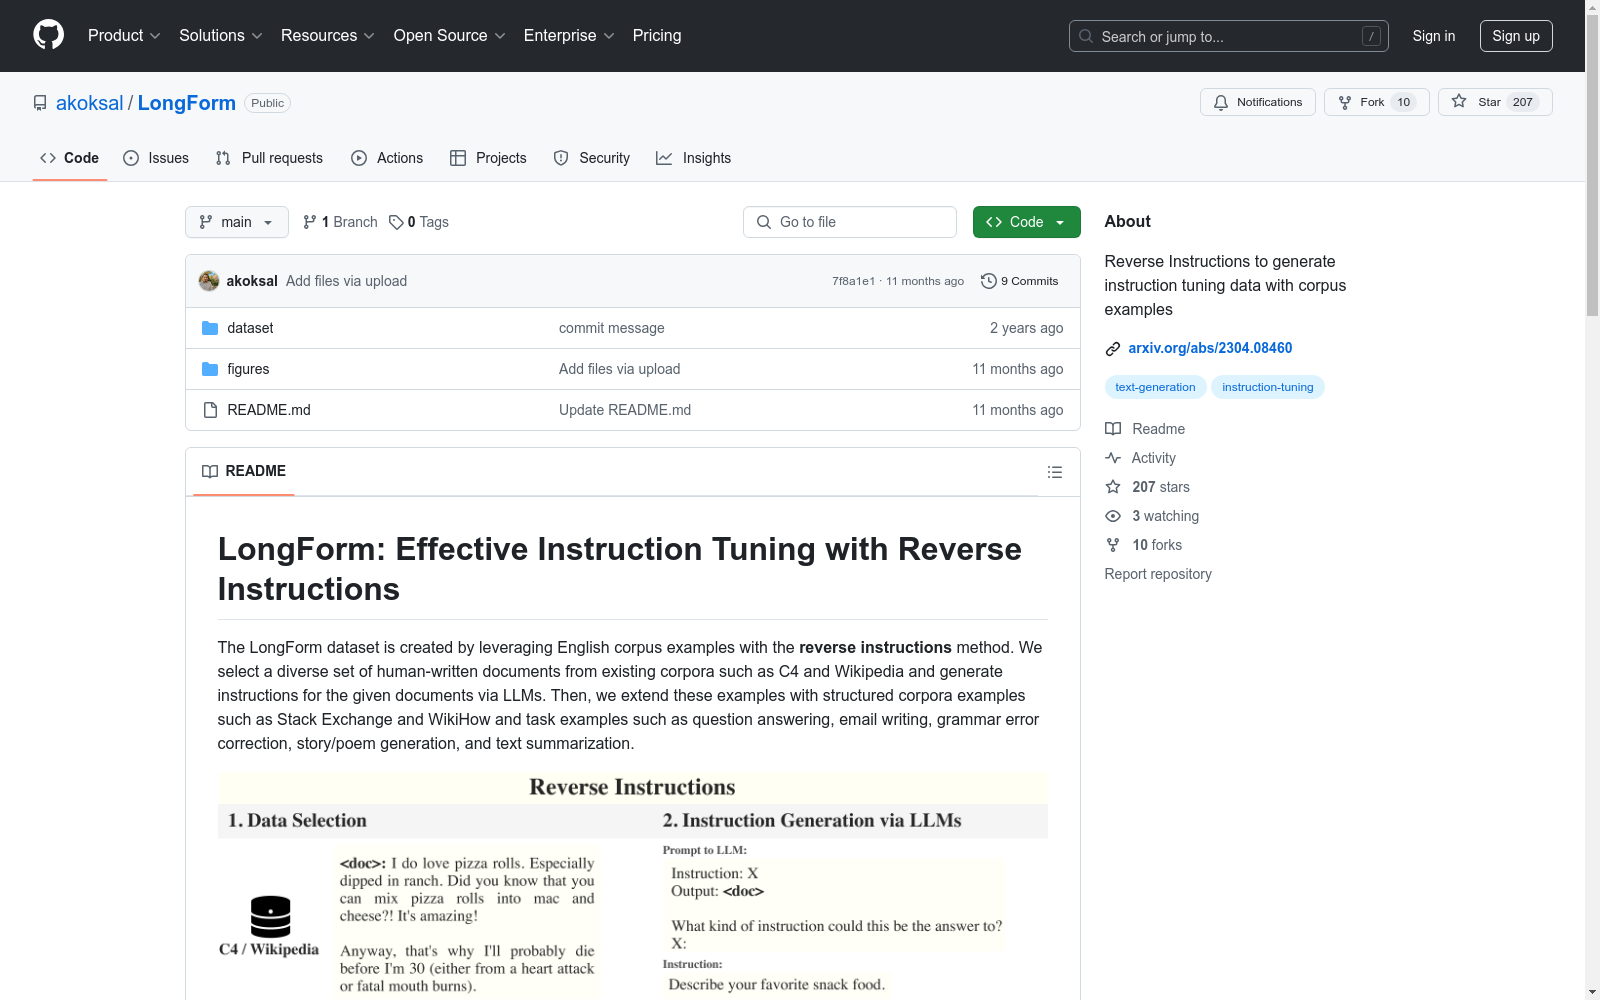
Task: Click the 7f8a1e1 commit hash
Action: click(853, 281)
